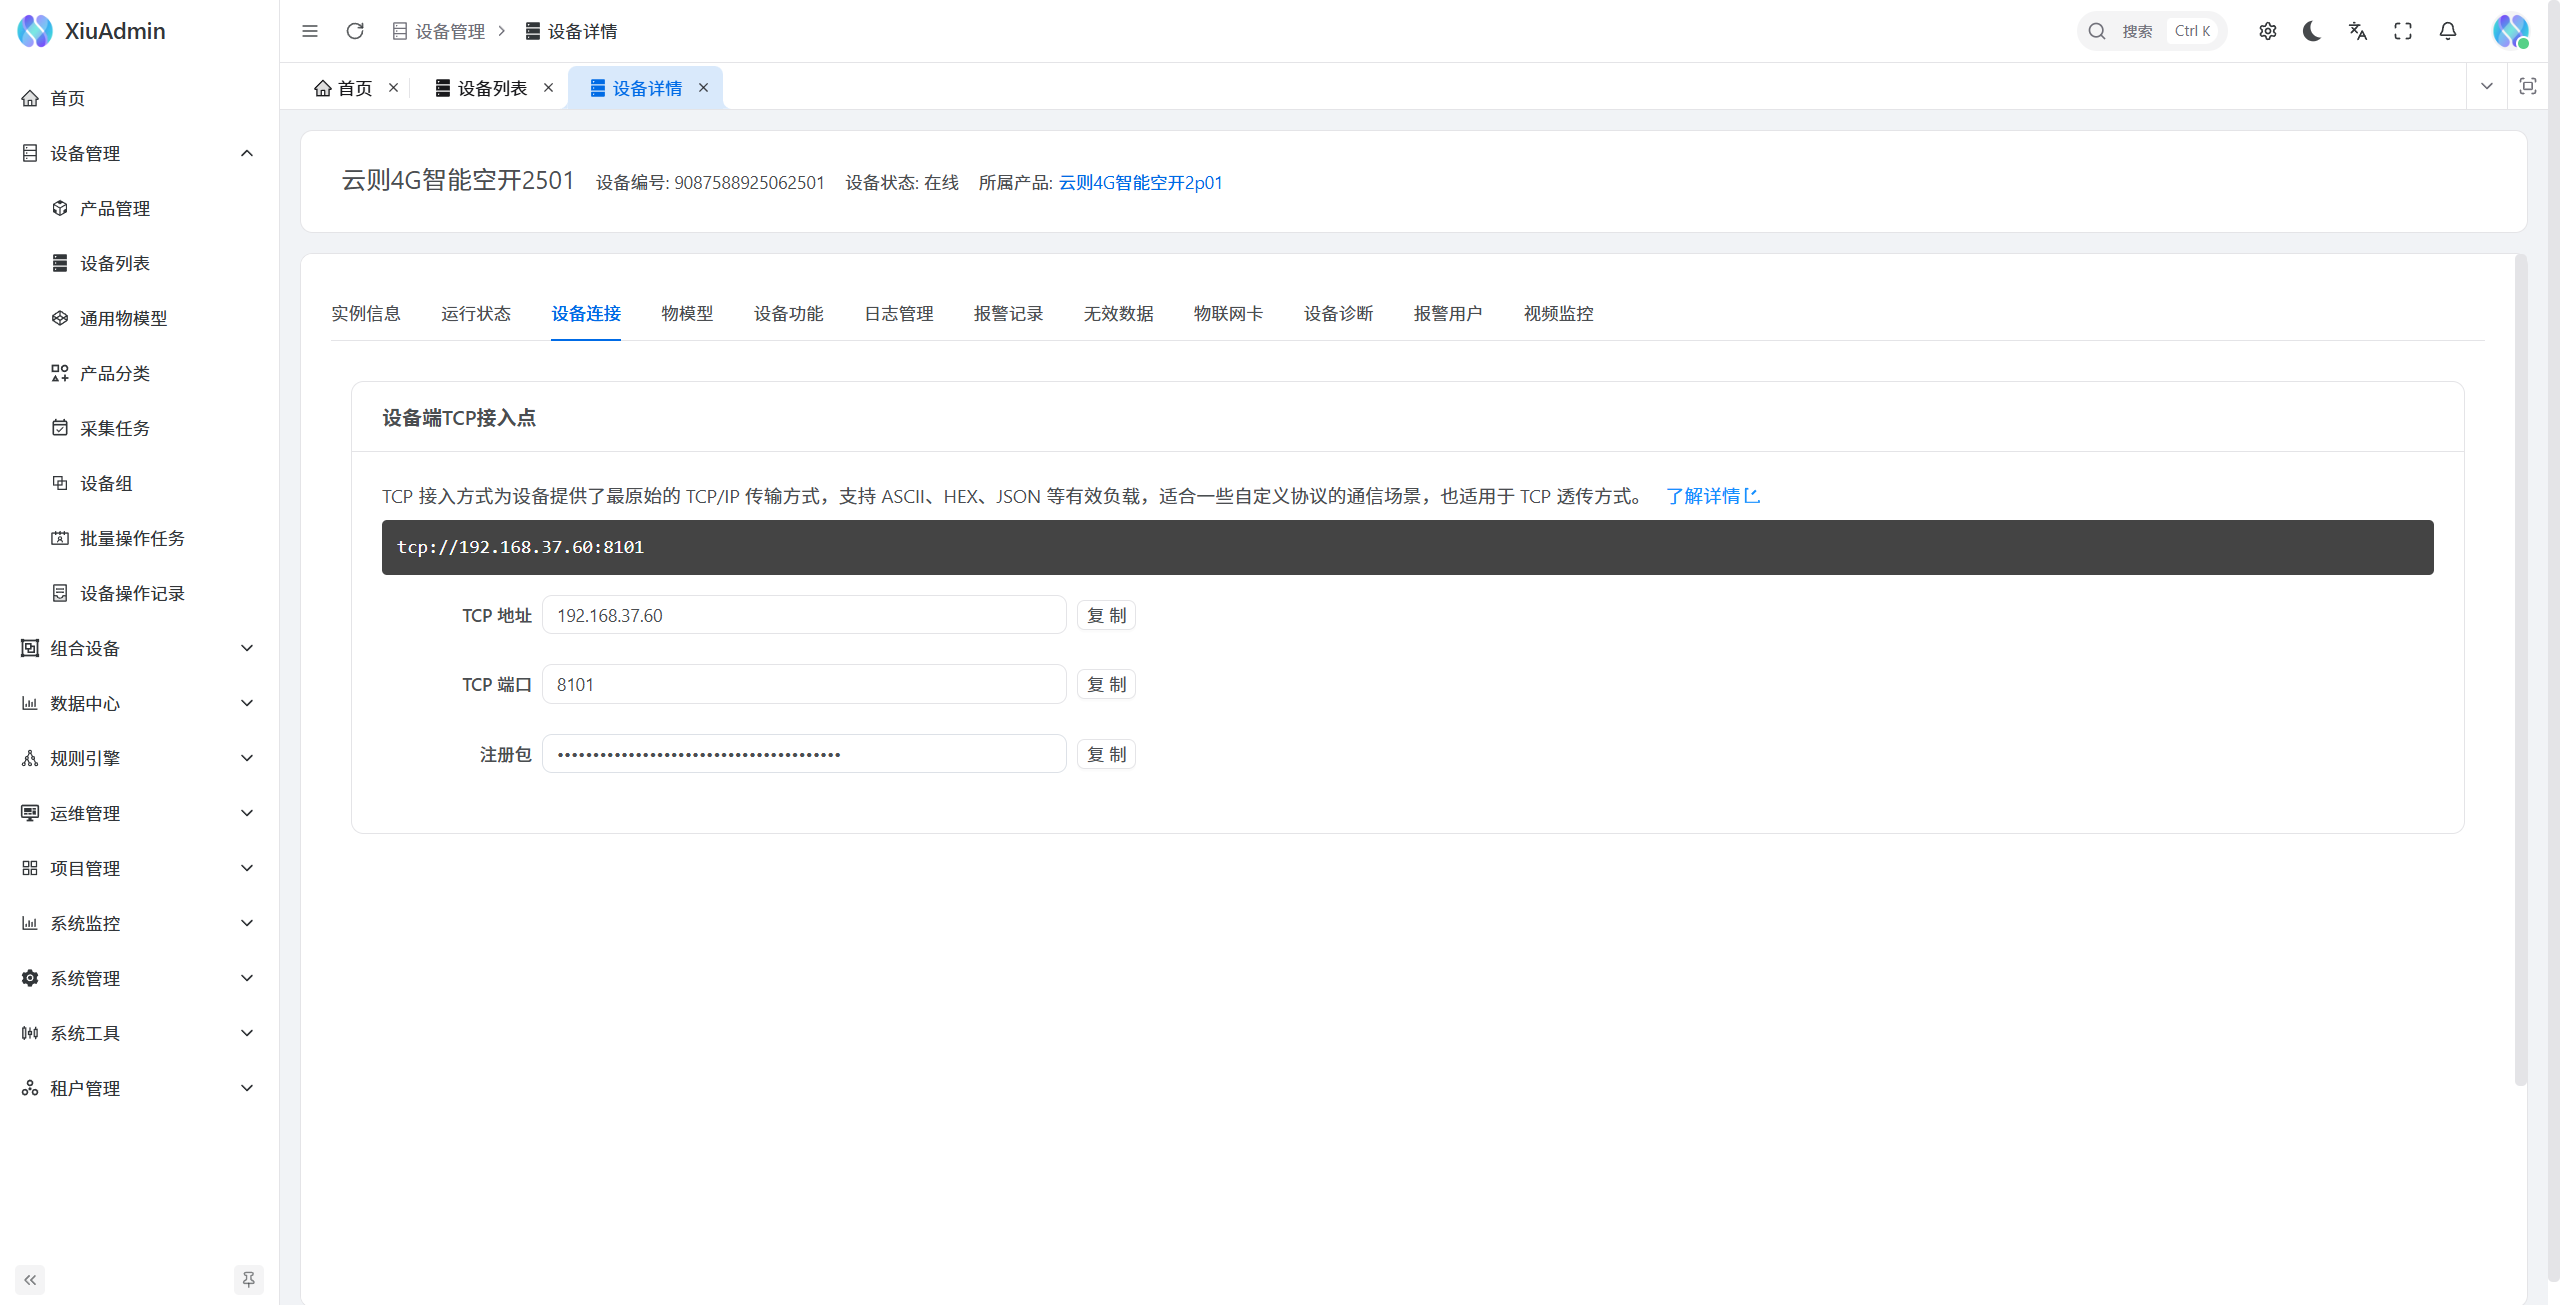Collapse sidebar with double-arrow icon
Viewport: 2560px width, 1305px height.
click(x=30, y=1279)
